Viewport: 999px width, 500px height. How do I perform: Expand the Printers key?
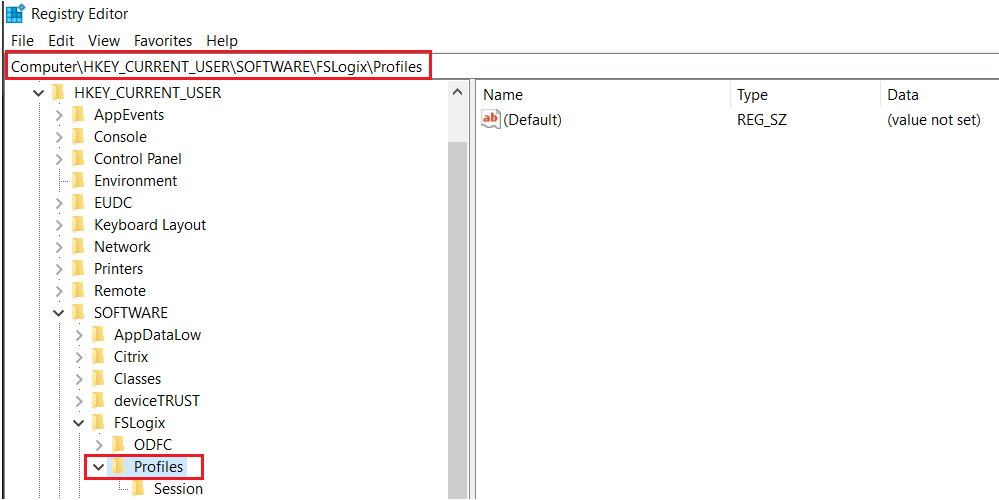tap(59, 269)
